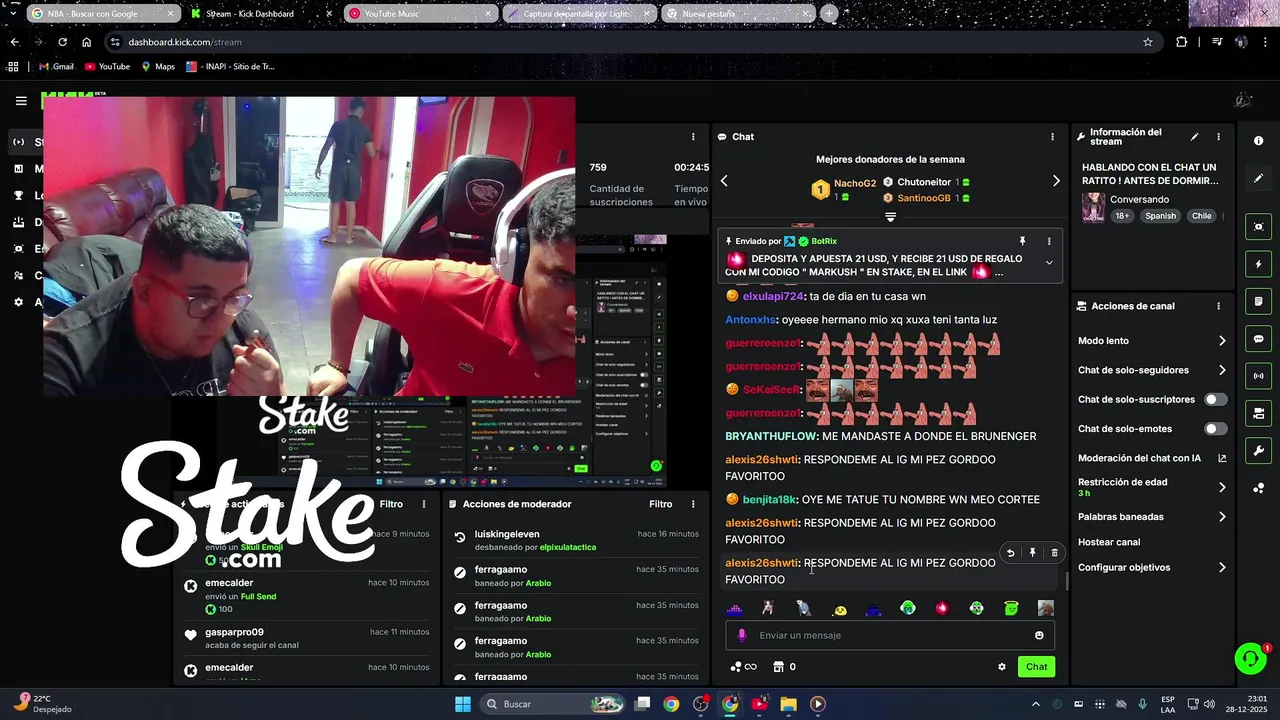Unpin the BotRix pinned message pin icon
The width and height of the screenshot is (1280, 720).
click(1022, 241)
